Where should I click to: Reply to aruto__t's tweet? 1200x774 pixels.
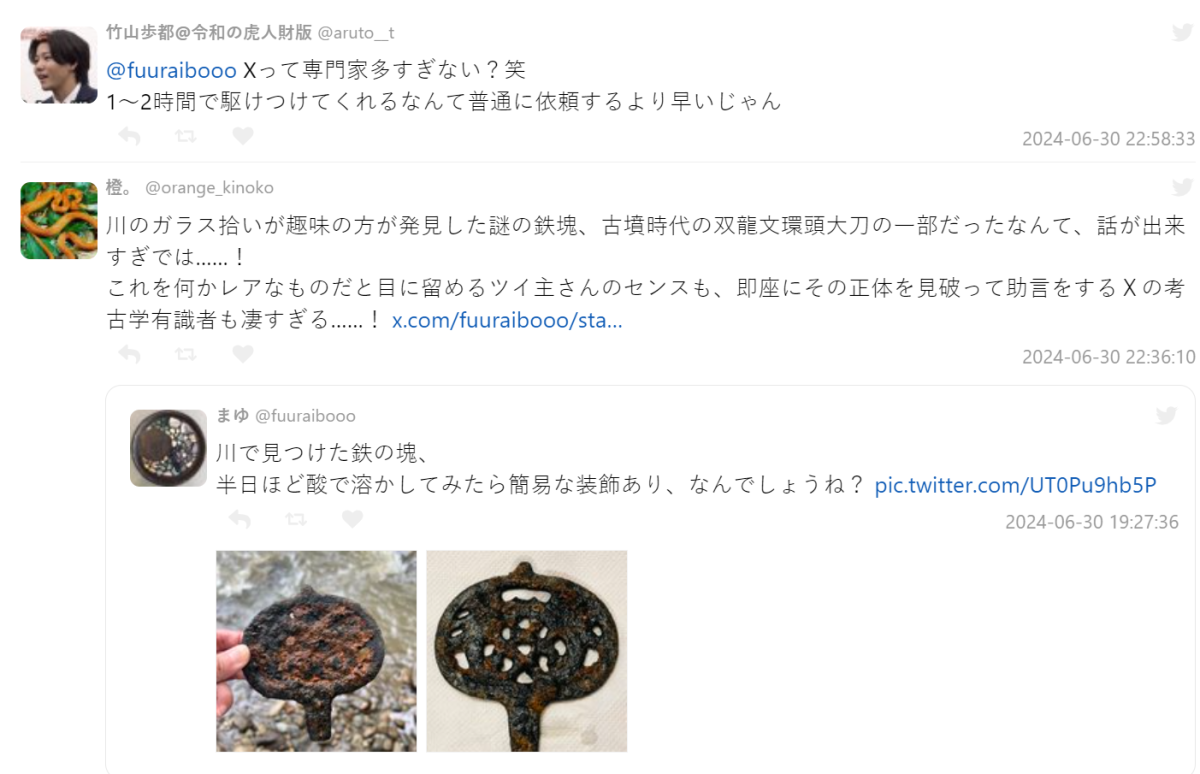129,136
